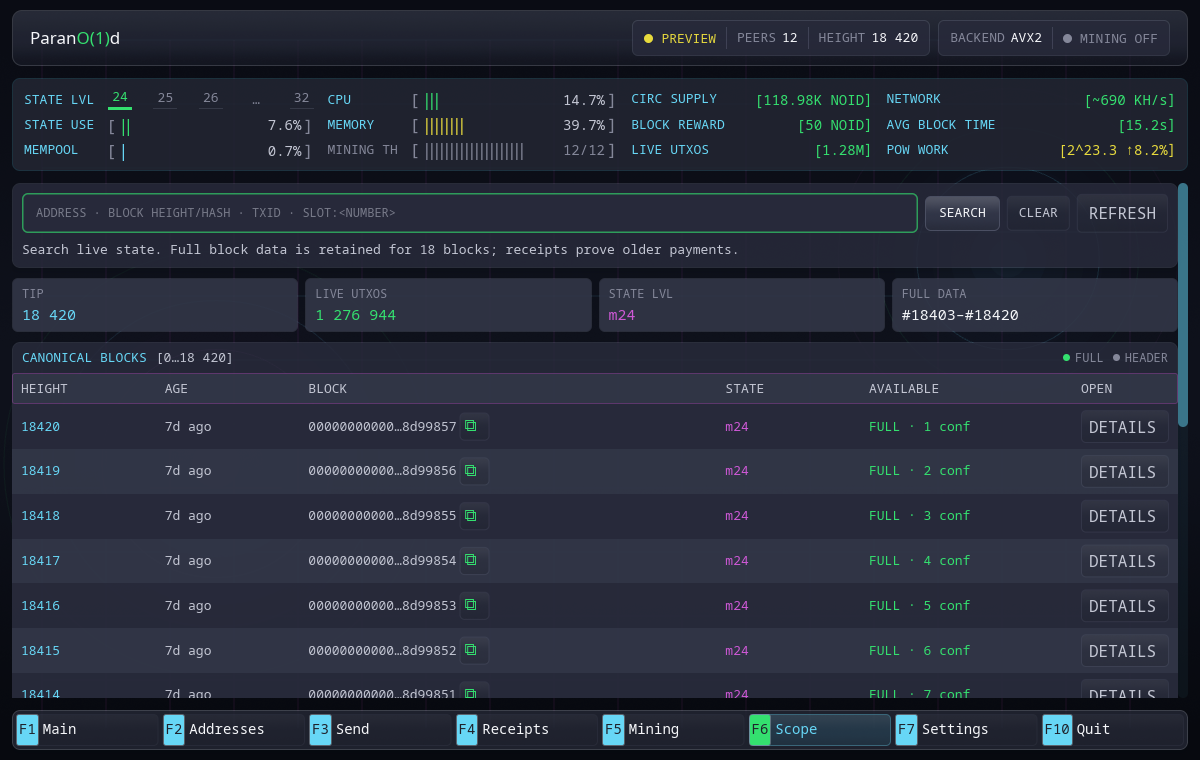Click the BLOCK column header
Screen dimensions: 1200x760
[327, 389]
